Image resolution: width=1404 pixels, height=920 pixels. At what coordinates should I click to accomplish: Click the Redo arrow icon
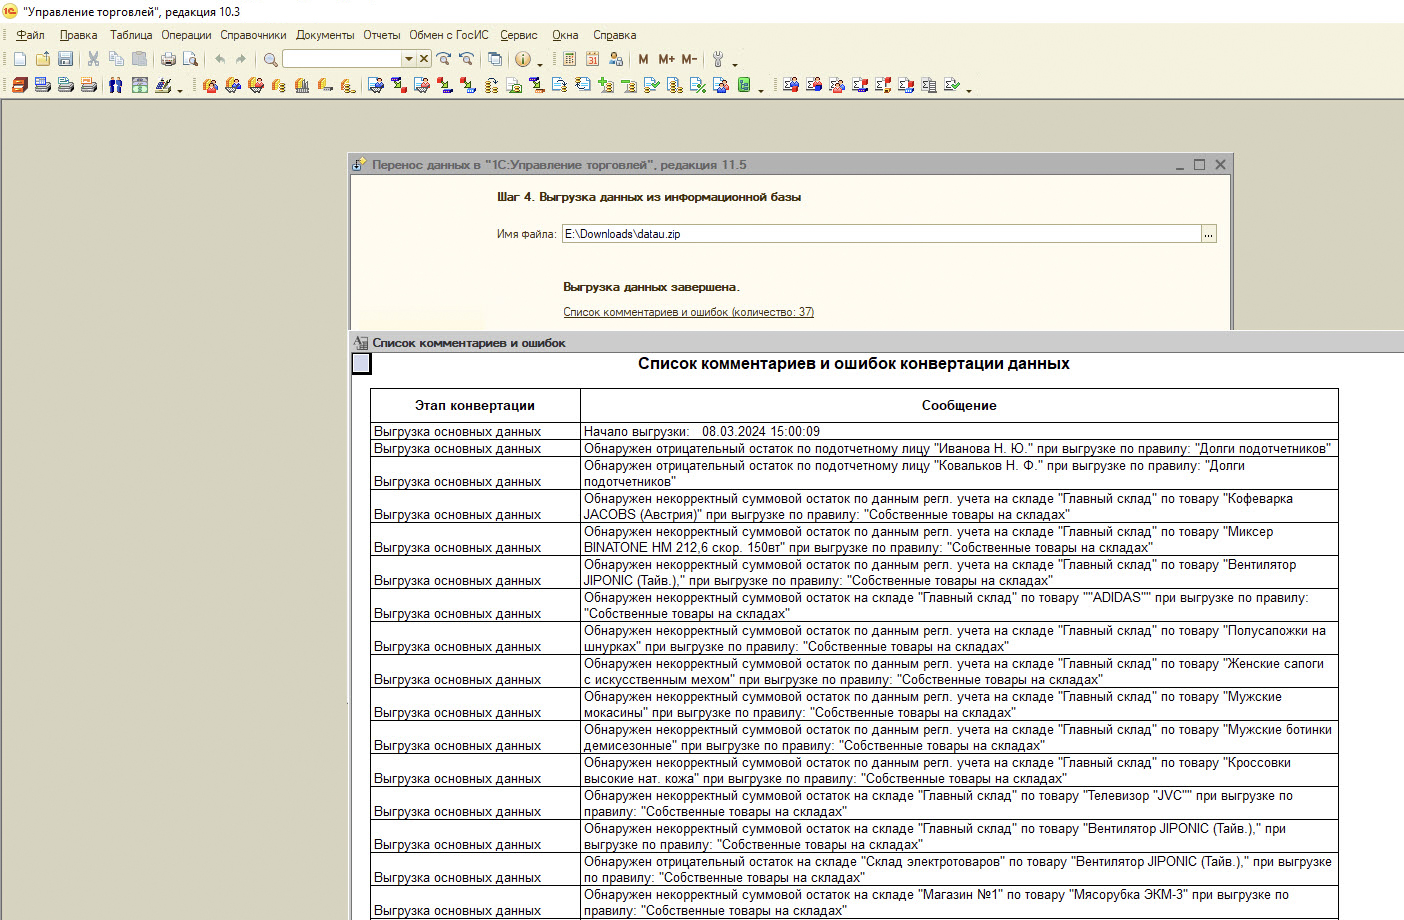241,59
